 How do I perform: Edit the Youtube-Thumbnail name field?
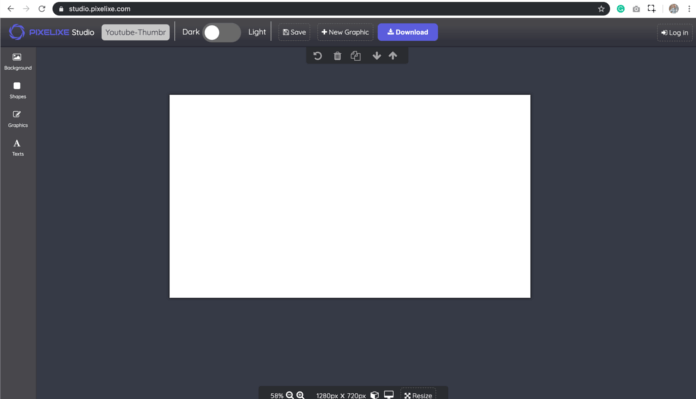pyautogui.click(x=135, y=32)
